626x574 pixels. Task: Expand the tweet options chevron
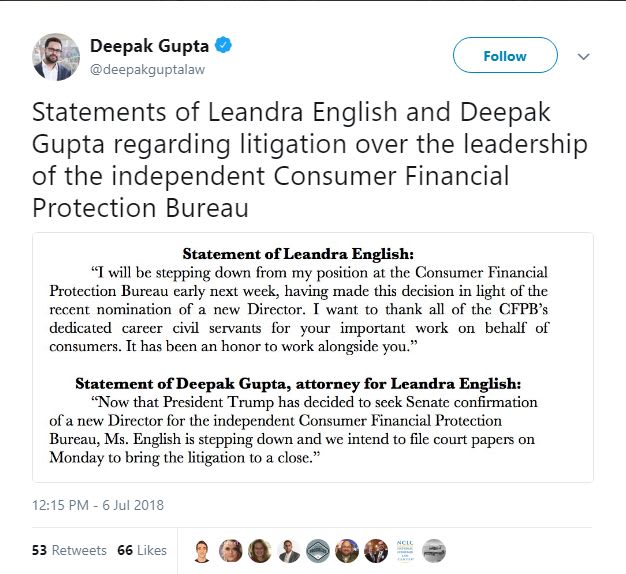coord(585,57)
